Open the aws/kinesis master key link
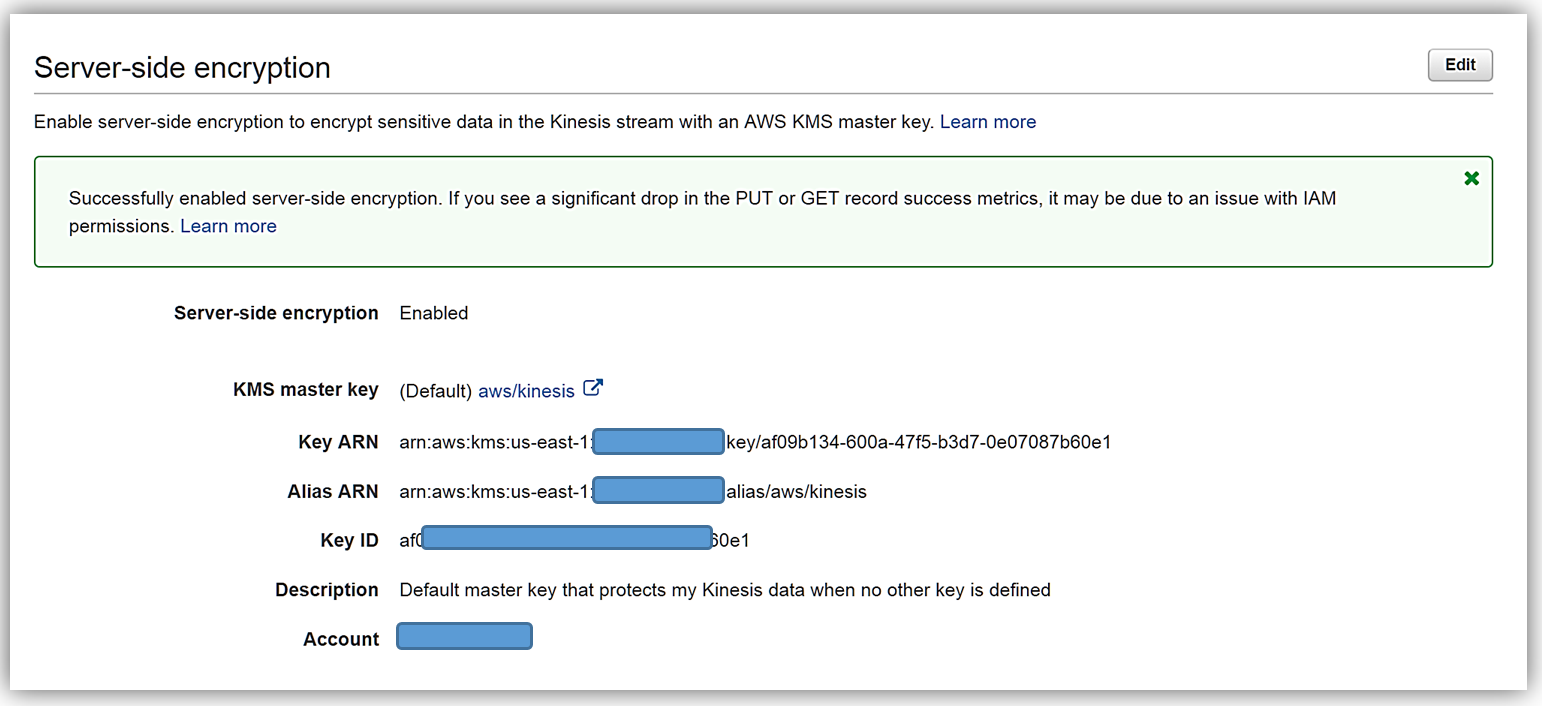The image size is (1542, 706). coord(526,391)
